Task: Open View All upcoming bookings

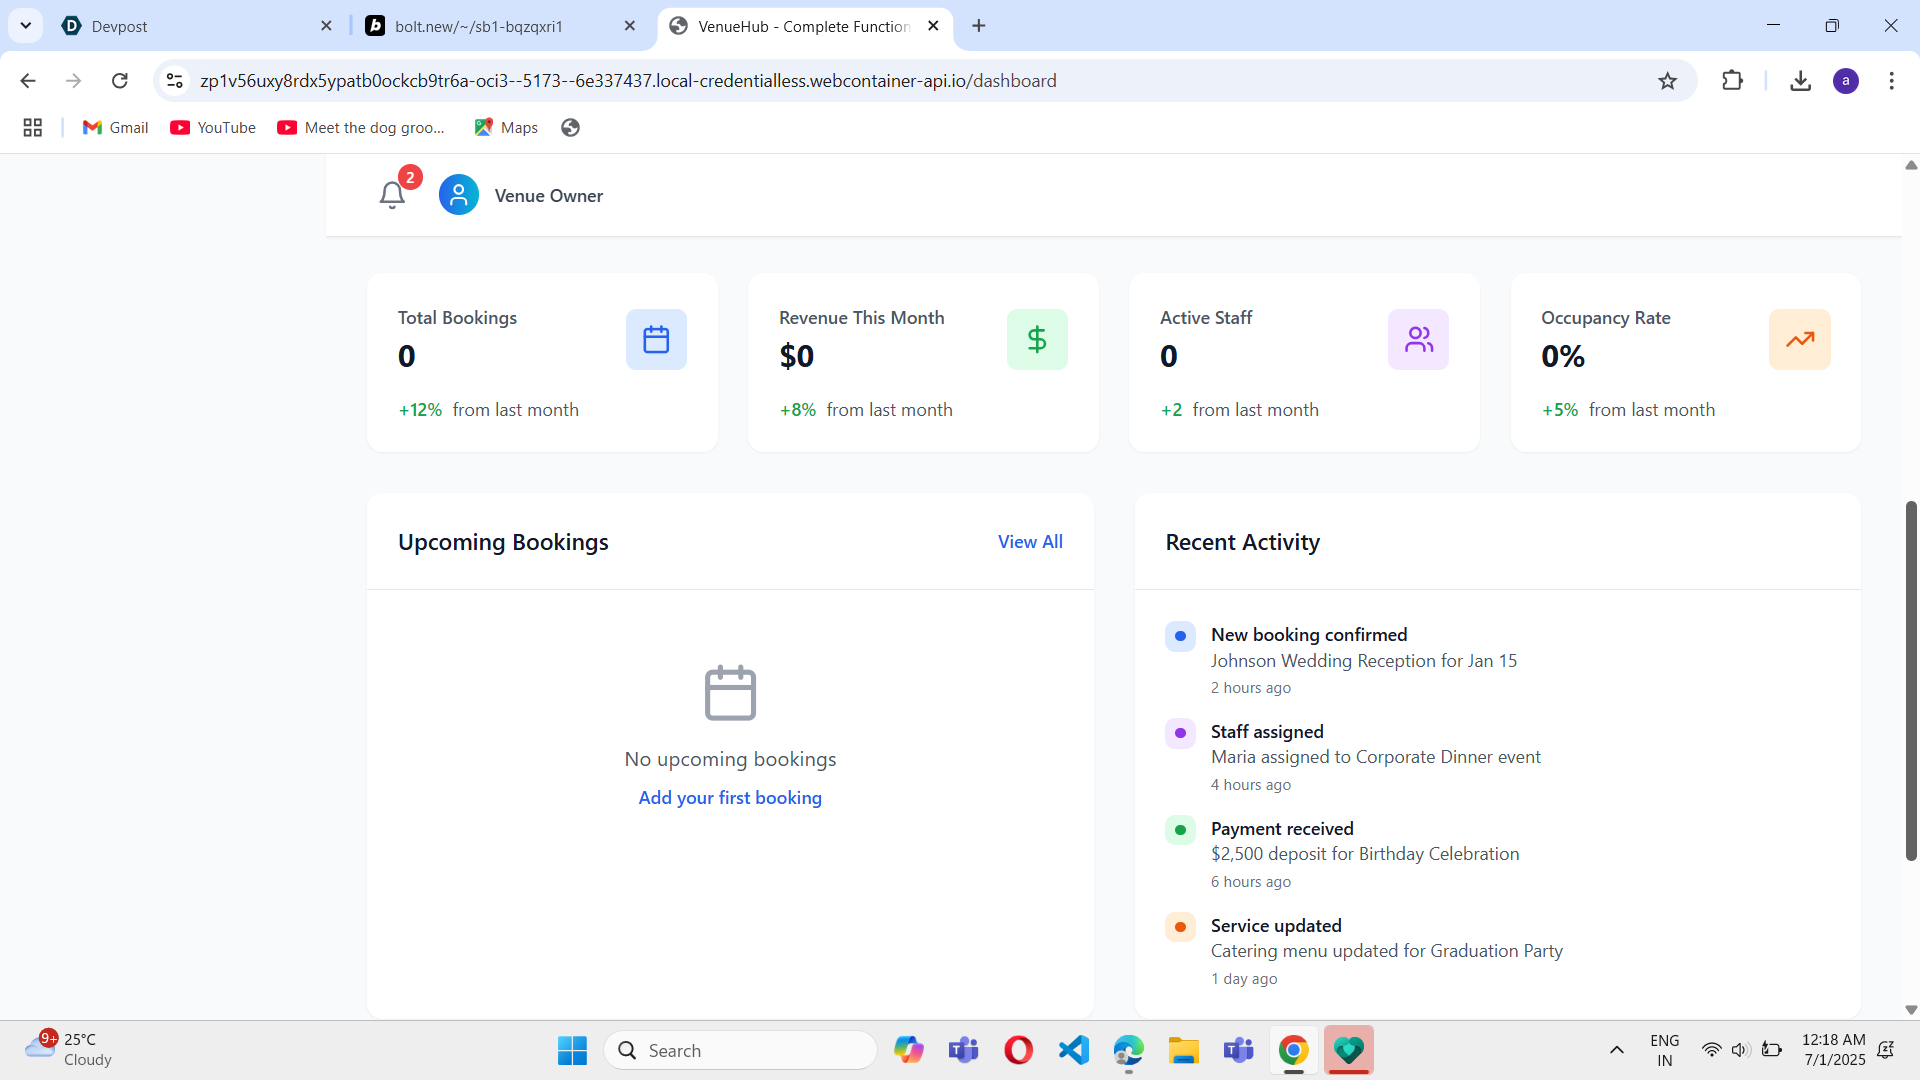Action: click(x=1030, y=541)
